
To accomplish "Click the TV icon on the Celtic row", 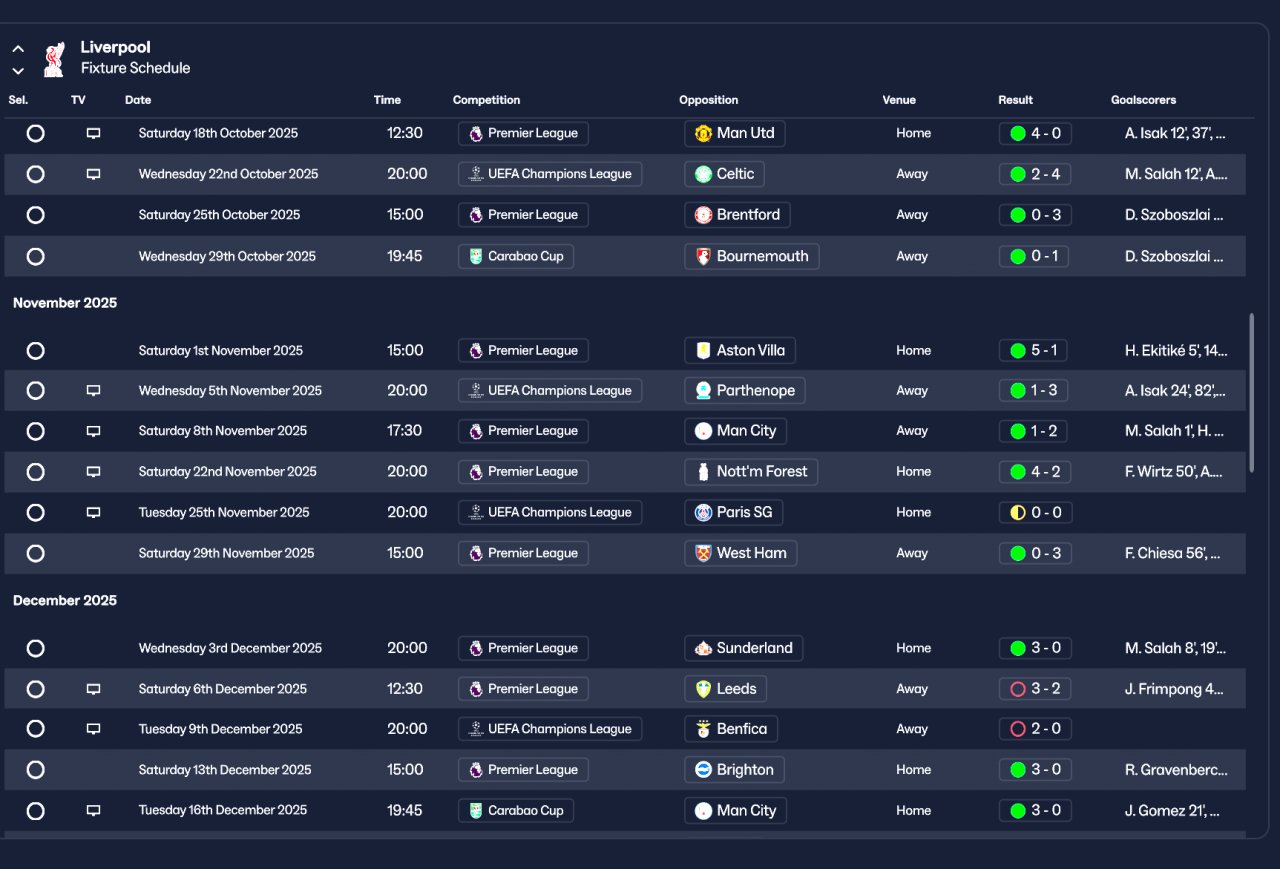I will click(x=93, y=174).
